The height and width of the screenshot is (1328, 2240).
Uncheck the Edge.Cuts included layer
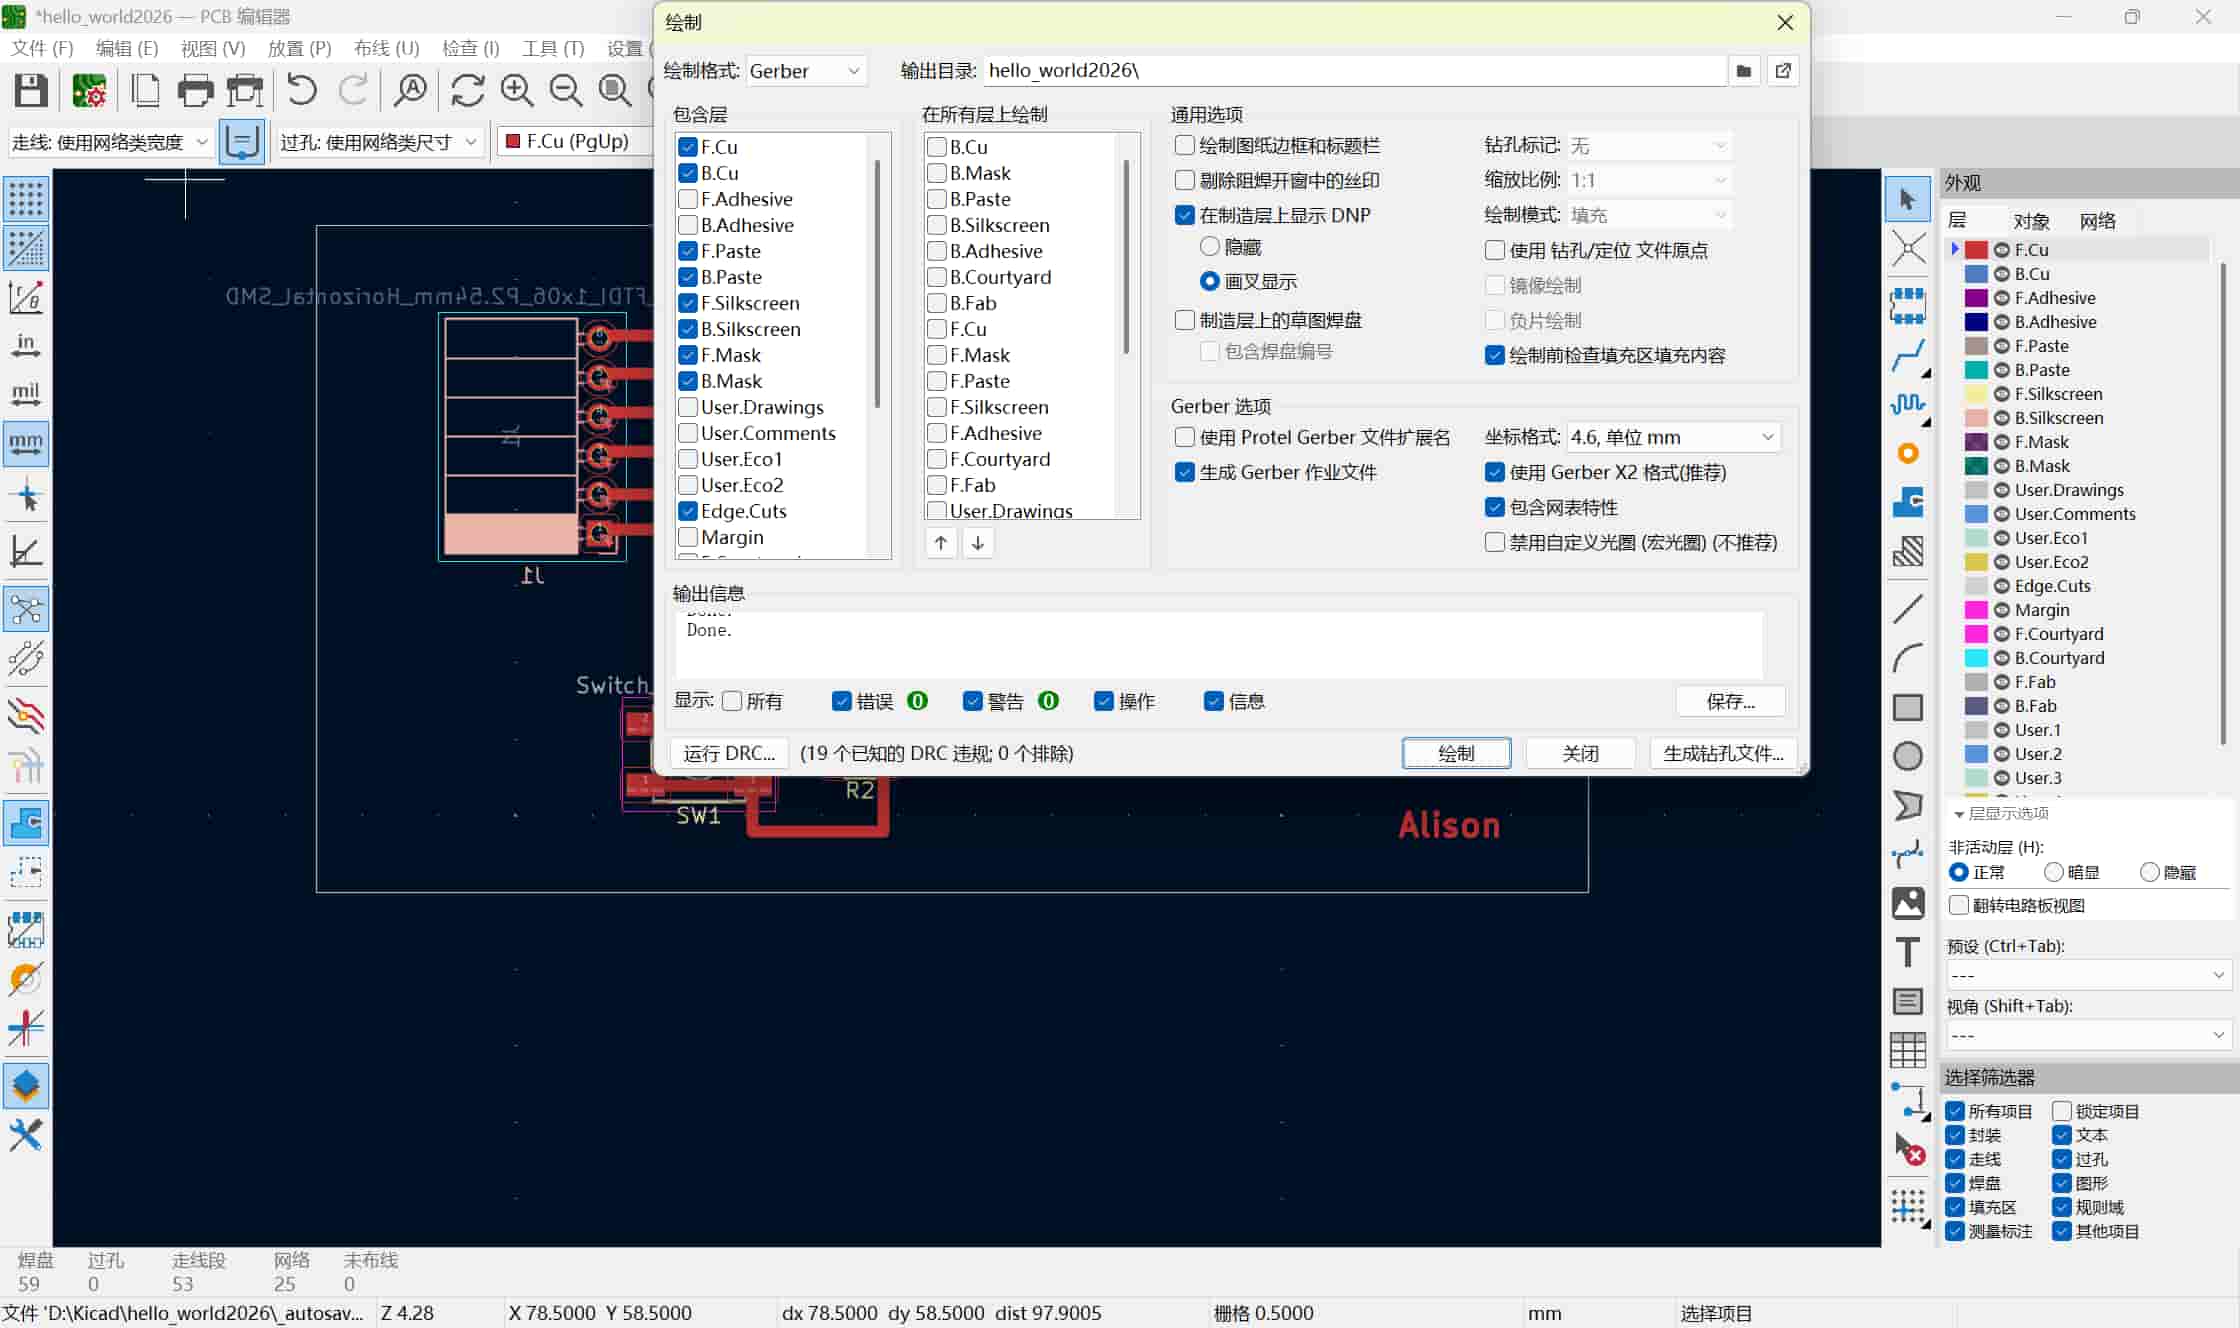pos(688,511)
